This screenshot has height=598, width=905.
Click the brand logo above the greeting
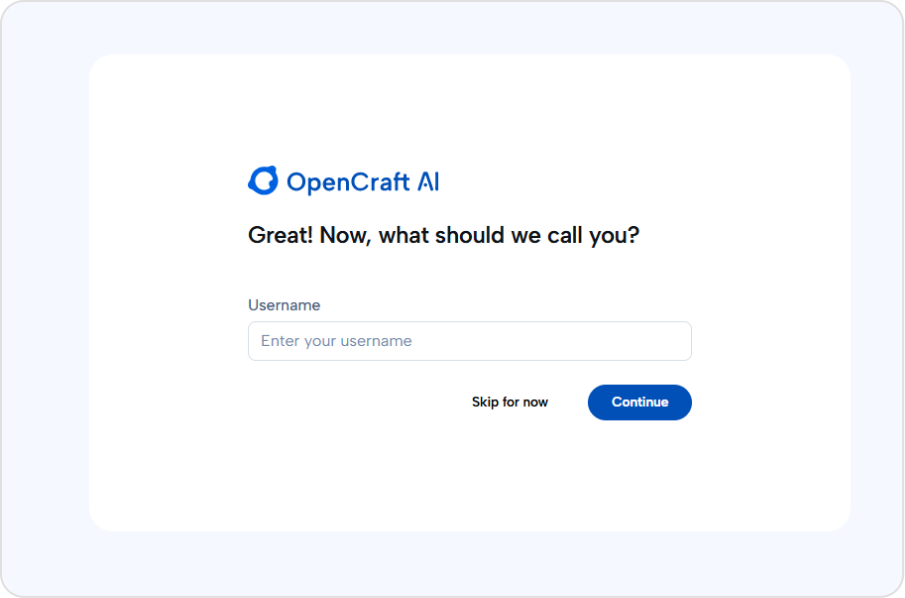pos(343,180)
